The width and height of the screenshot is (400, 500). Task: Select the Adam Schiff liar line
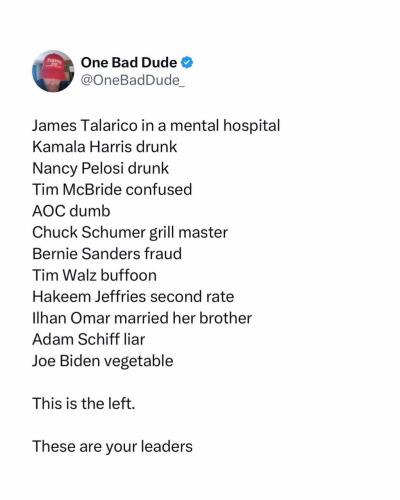89,339
